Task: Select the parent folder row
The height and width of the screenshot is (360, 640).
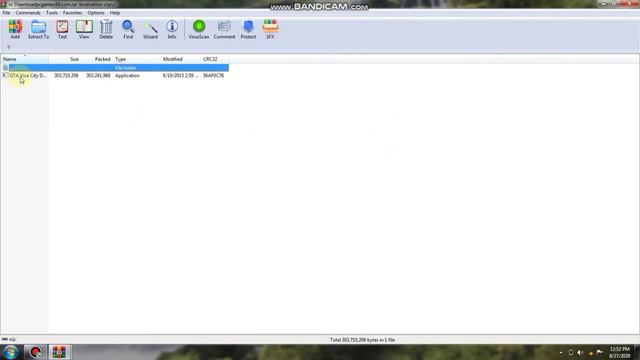Action: tap(115, 67)
